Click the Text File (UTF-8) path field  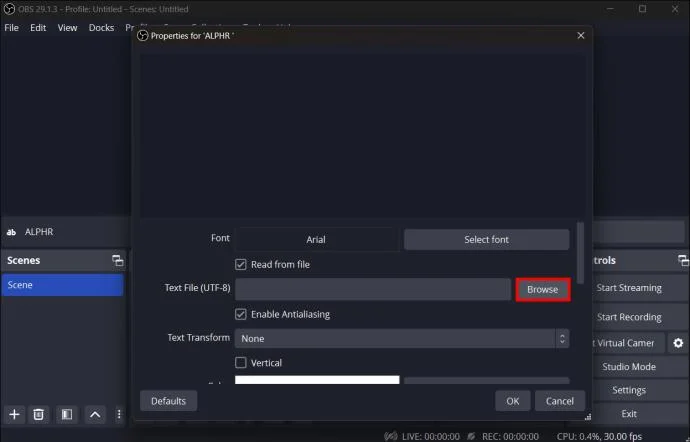[373, 289]
